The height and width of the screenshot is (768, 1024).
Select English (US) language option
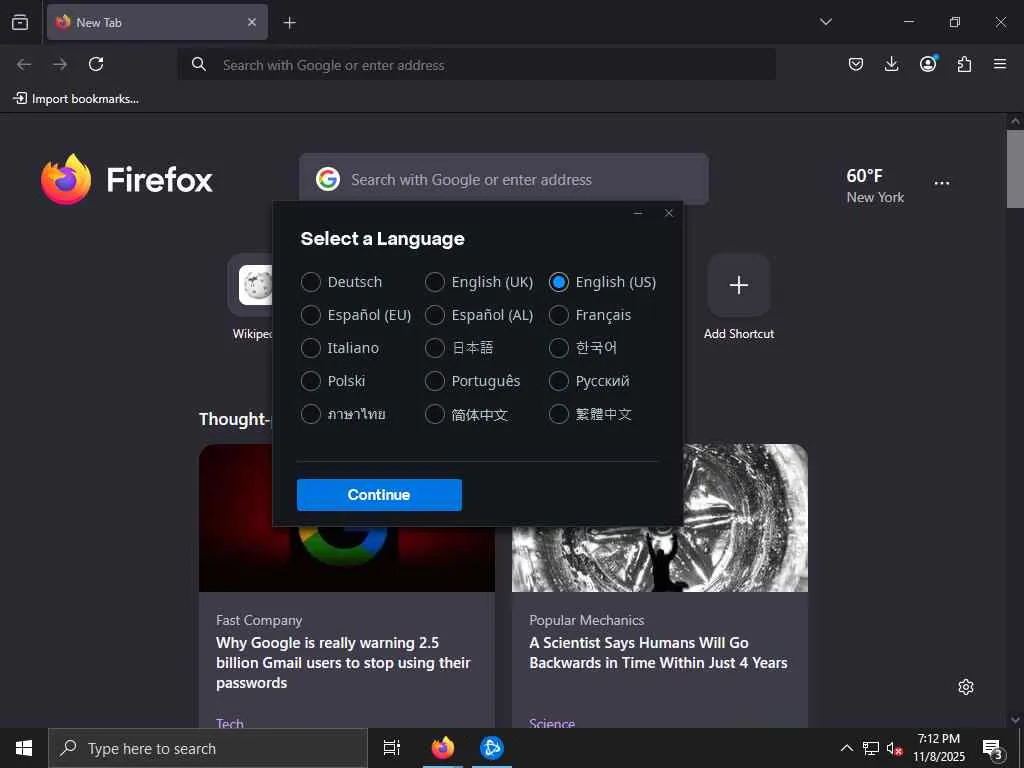603,282
